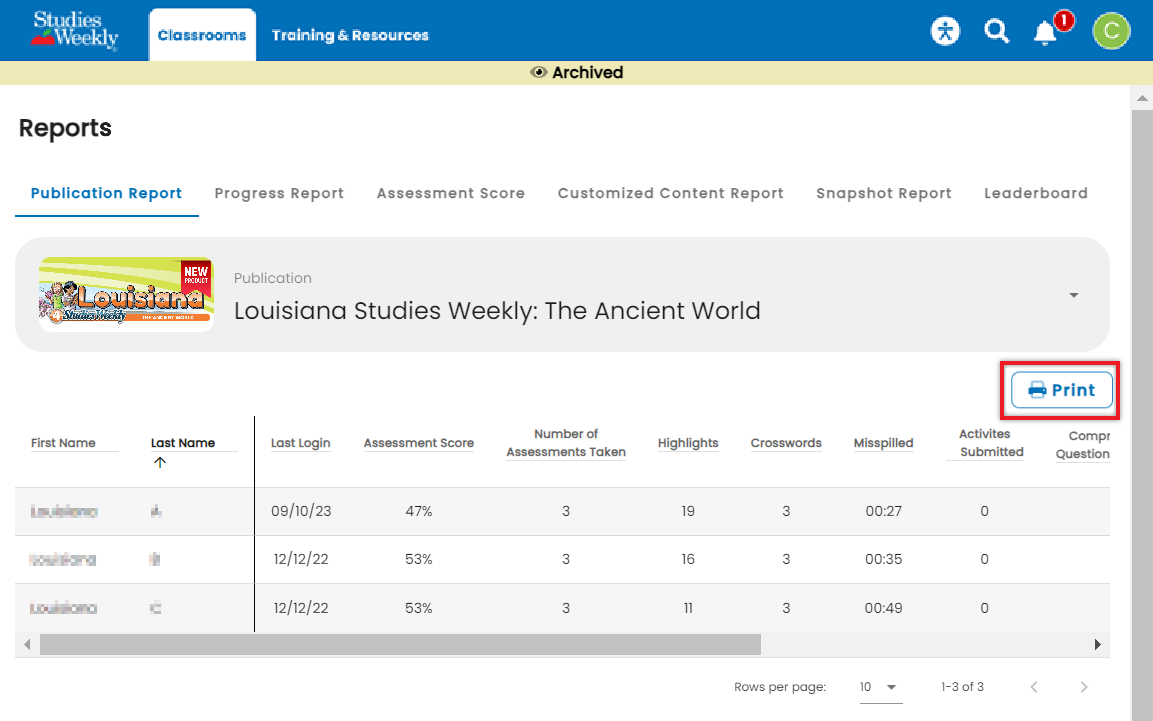The width and height of the screenshot is (1153, 721).
Task: Go to previous page of results
Action: pos(1034,687)
